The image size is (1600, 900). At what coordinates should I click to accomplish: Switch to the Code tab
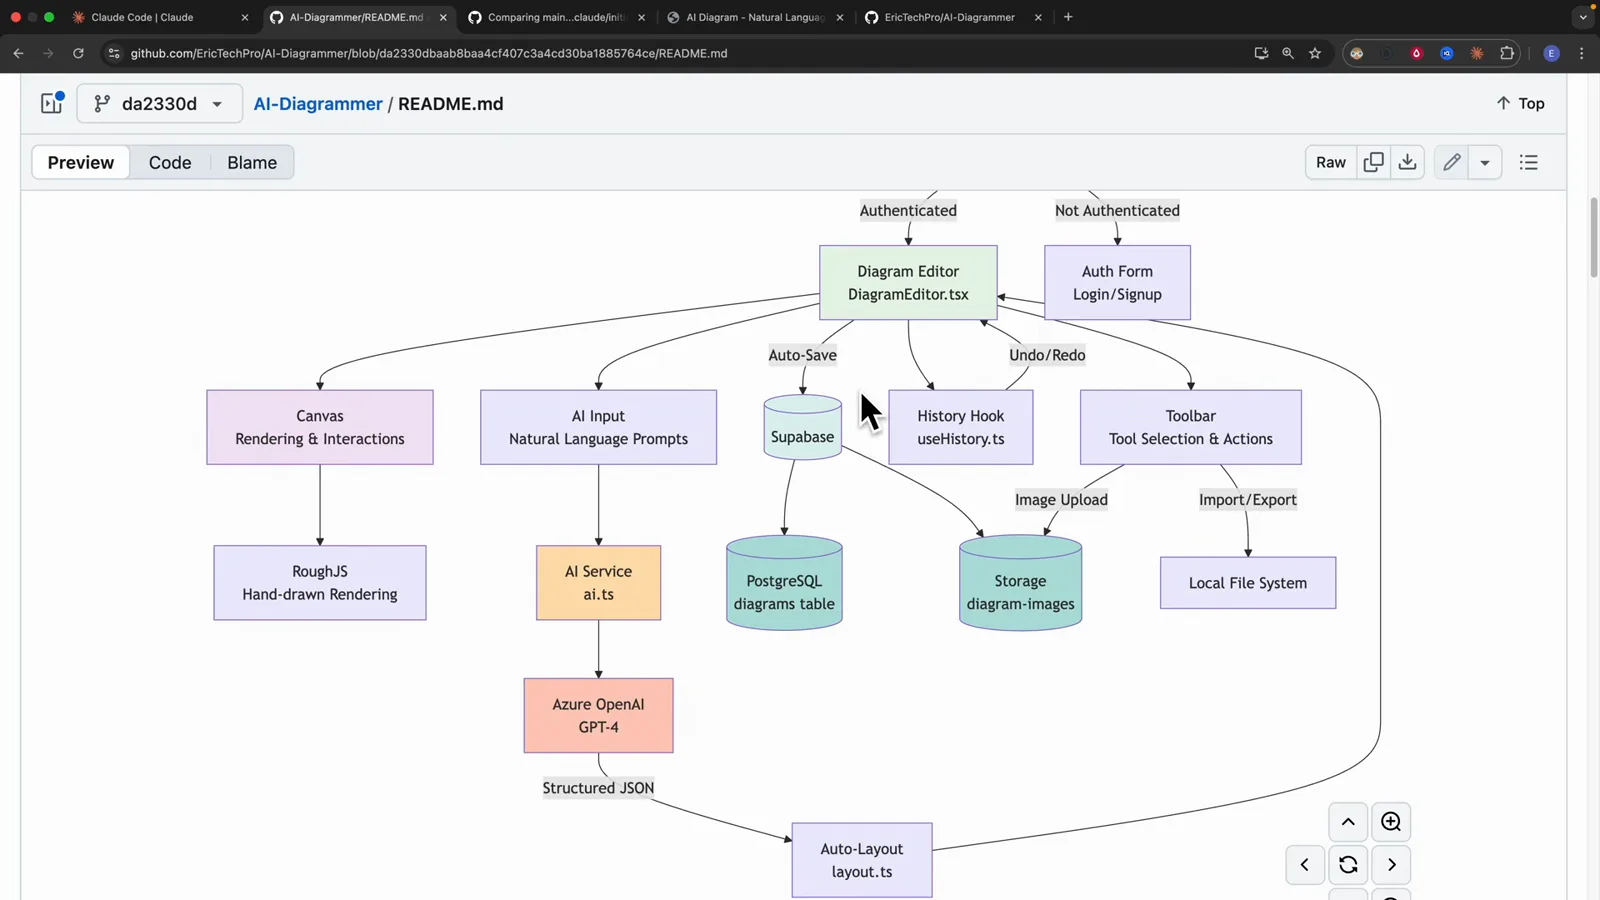[x=170, y=162]
